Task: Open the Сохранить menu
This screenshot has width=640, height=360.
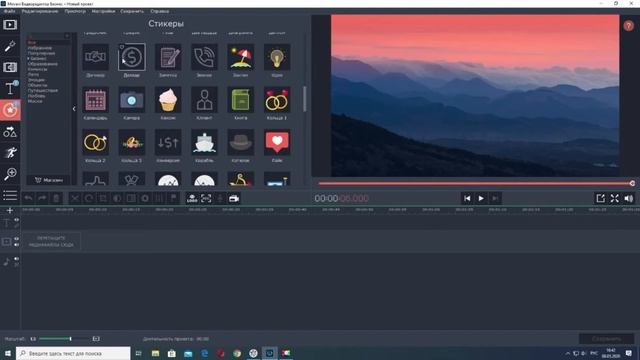Action: pyautogui.click(x=132, y=11)
